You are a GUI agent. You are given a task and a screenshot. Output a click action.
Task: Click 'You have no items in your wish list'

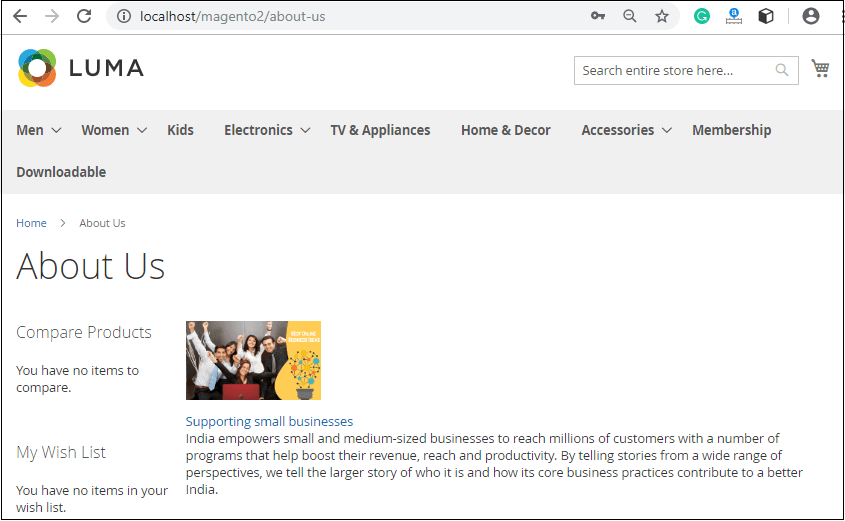point(92,499)
